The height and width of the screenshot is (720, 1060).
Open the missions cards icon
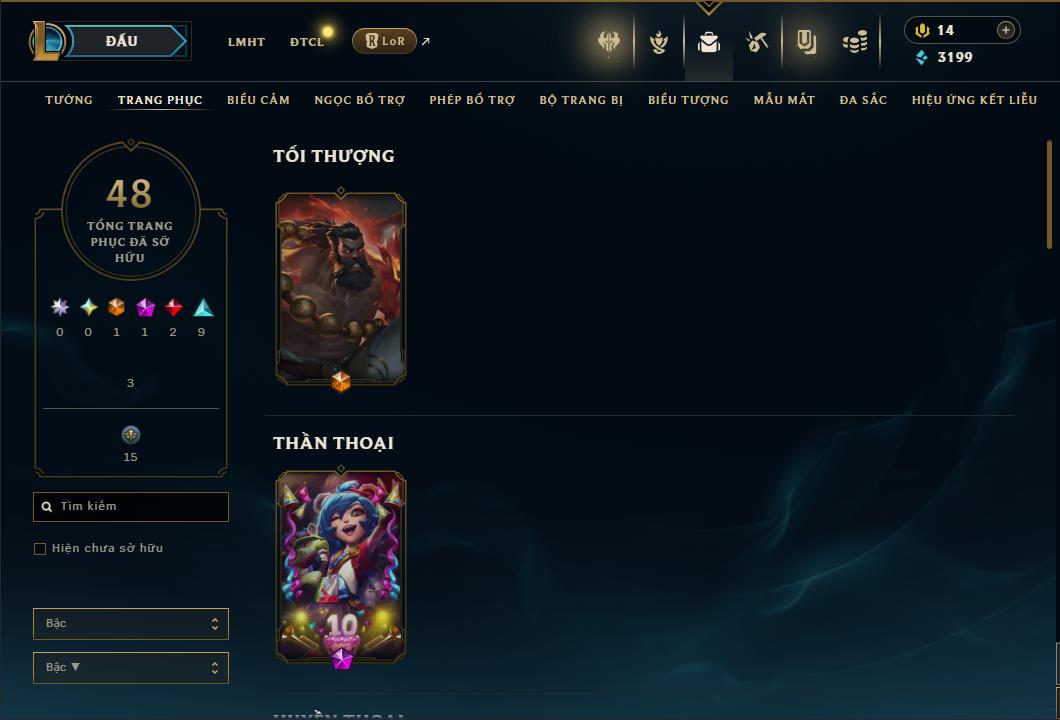click(806, 43)
